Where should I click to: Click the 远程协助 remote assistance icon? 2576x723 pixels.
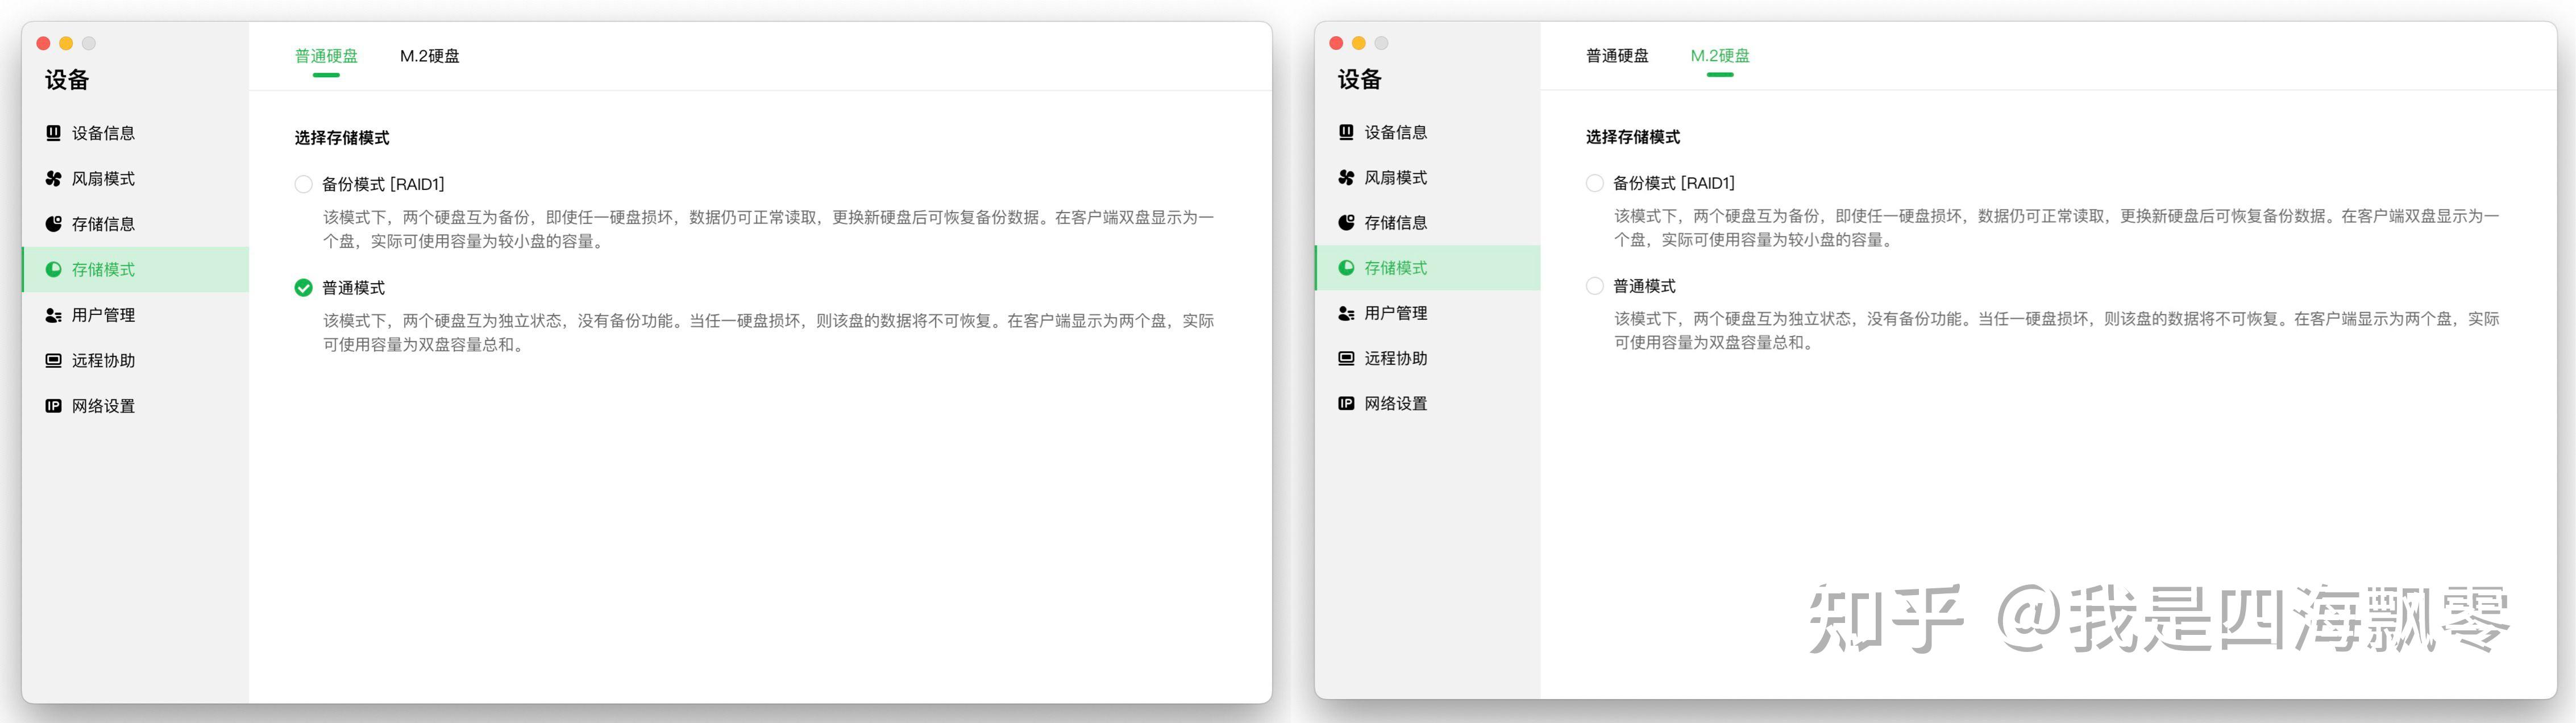(x=53, y=360)
